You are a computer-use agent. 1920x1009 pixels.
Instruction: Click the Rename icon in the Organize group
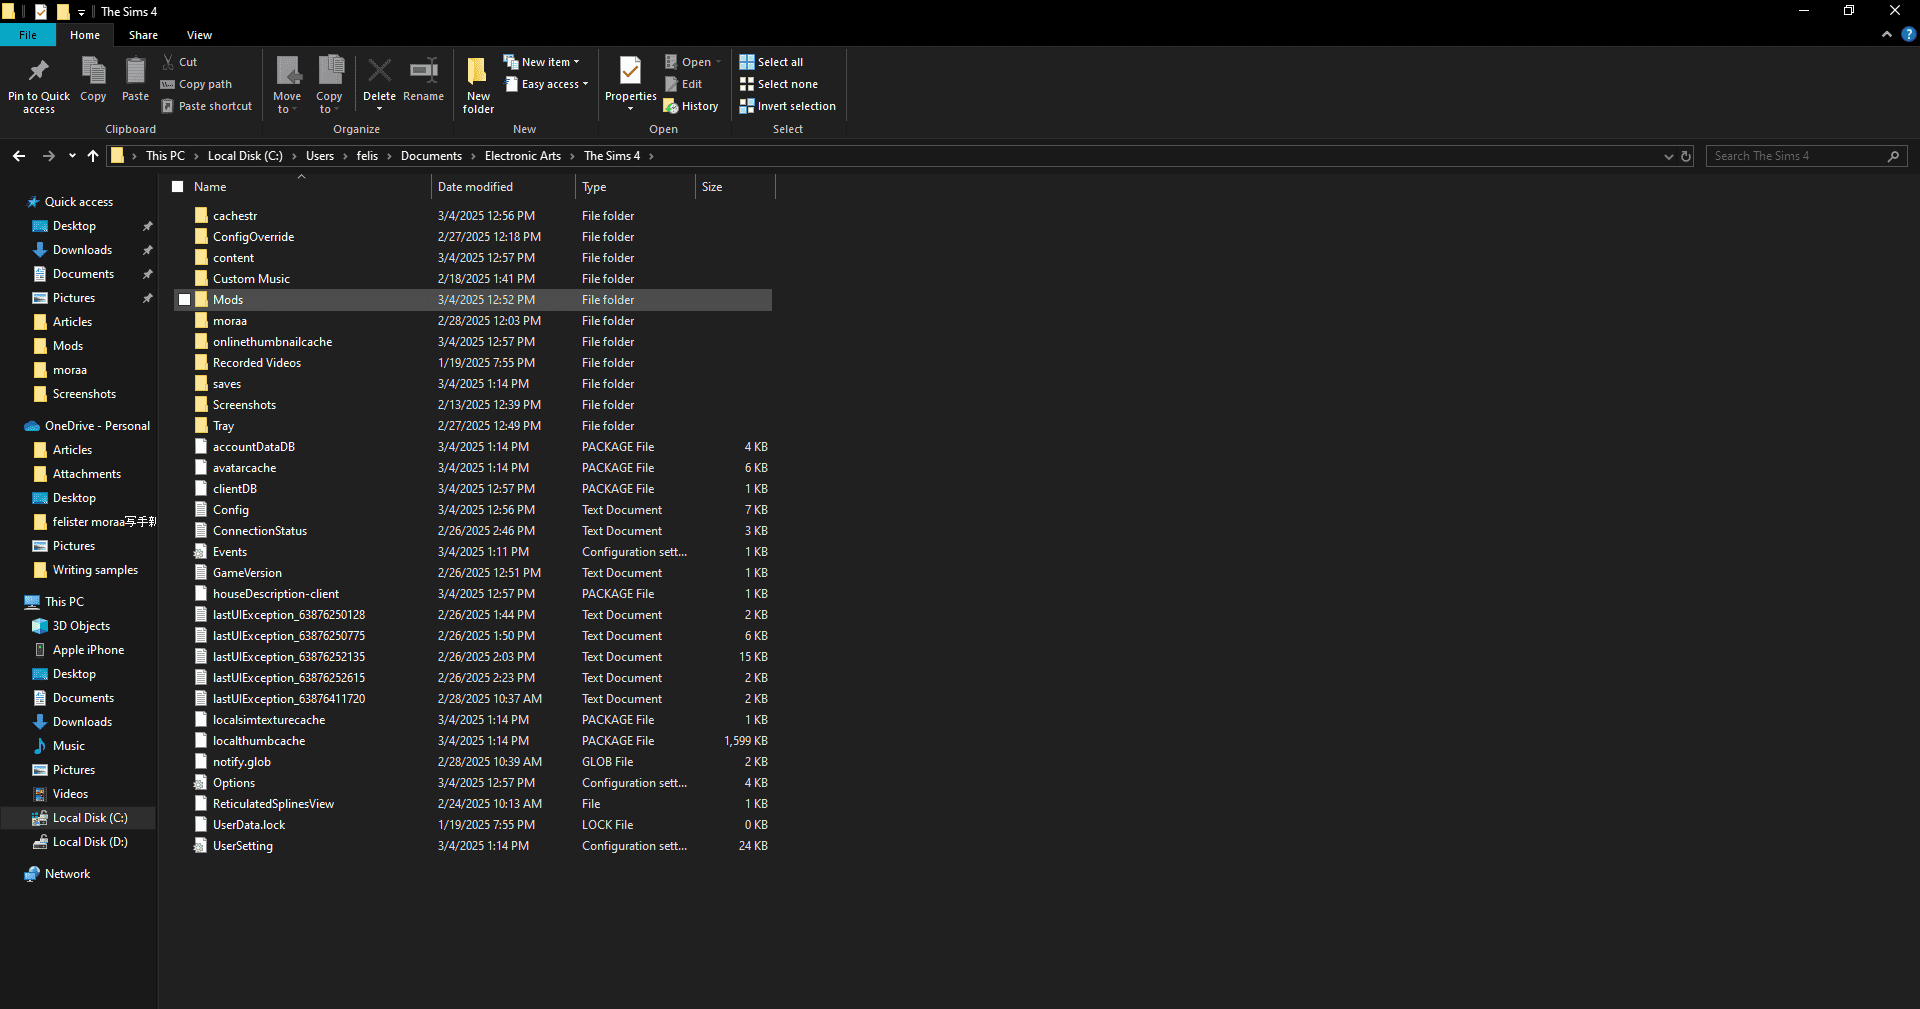coord(423,72)
